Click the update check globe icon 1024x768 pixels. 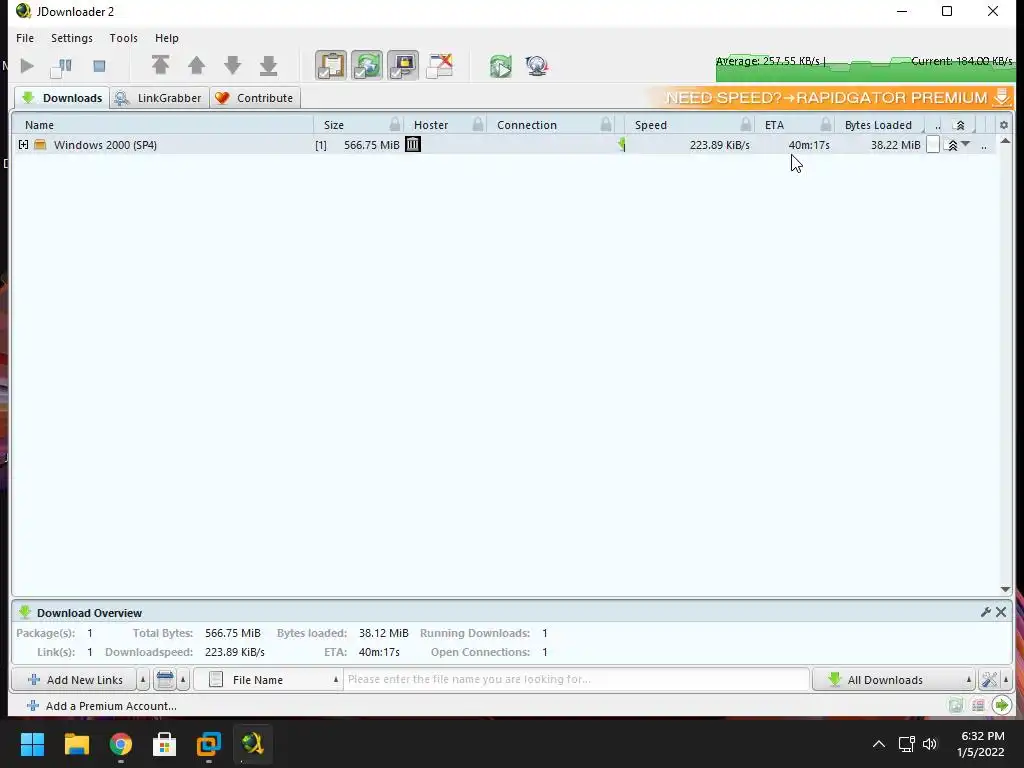point(537,66)
